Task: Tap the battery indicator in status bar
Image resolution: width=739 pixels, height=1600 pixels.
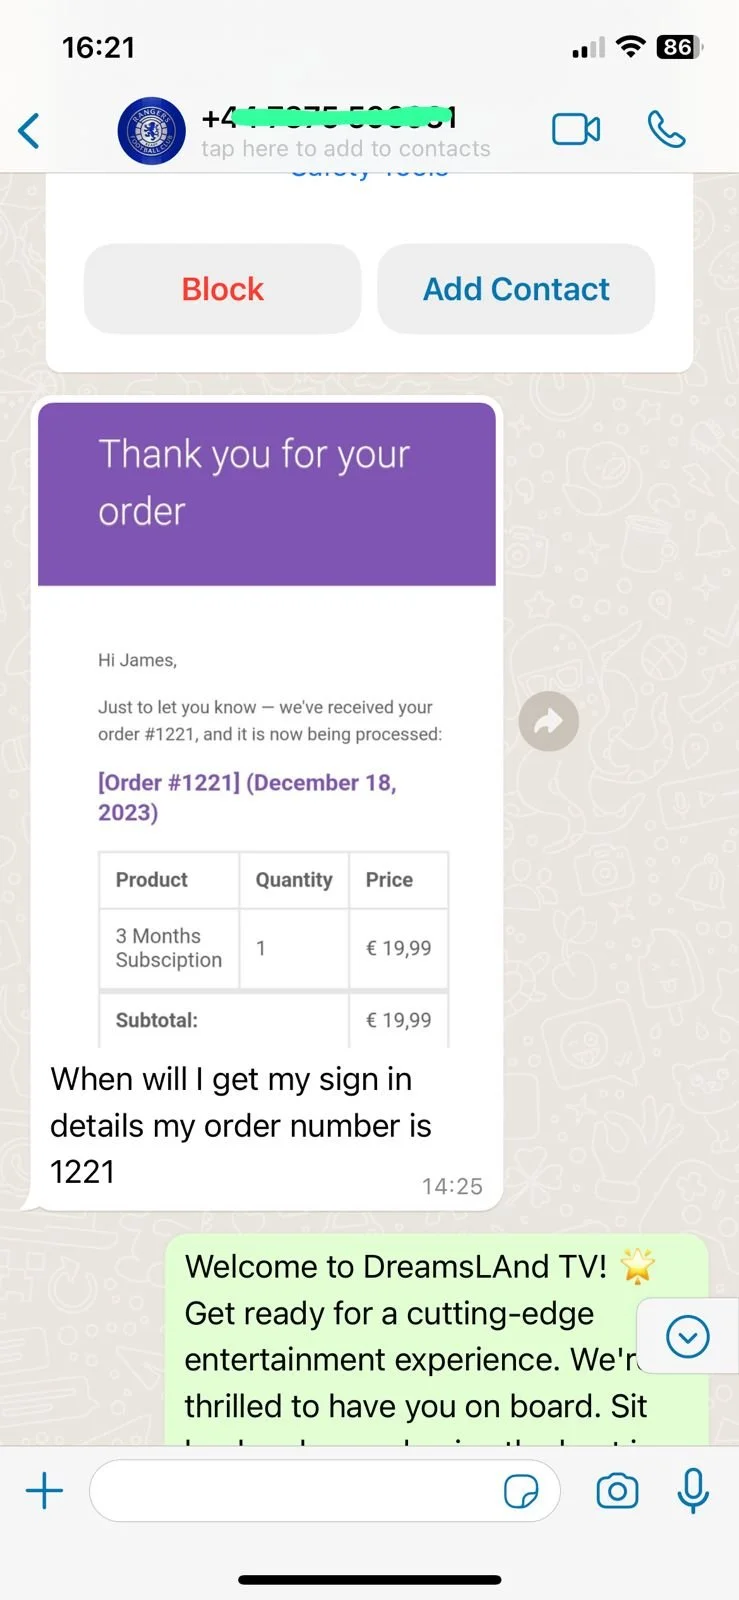Action: [x=679, y=47]
